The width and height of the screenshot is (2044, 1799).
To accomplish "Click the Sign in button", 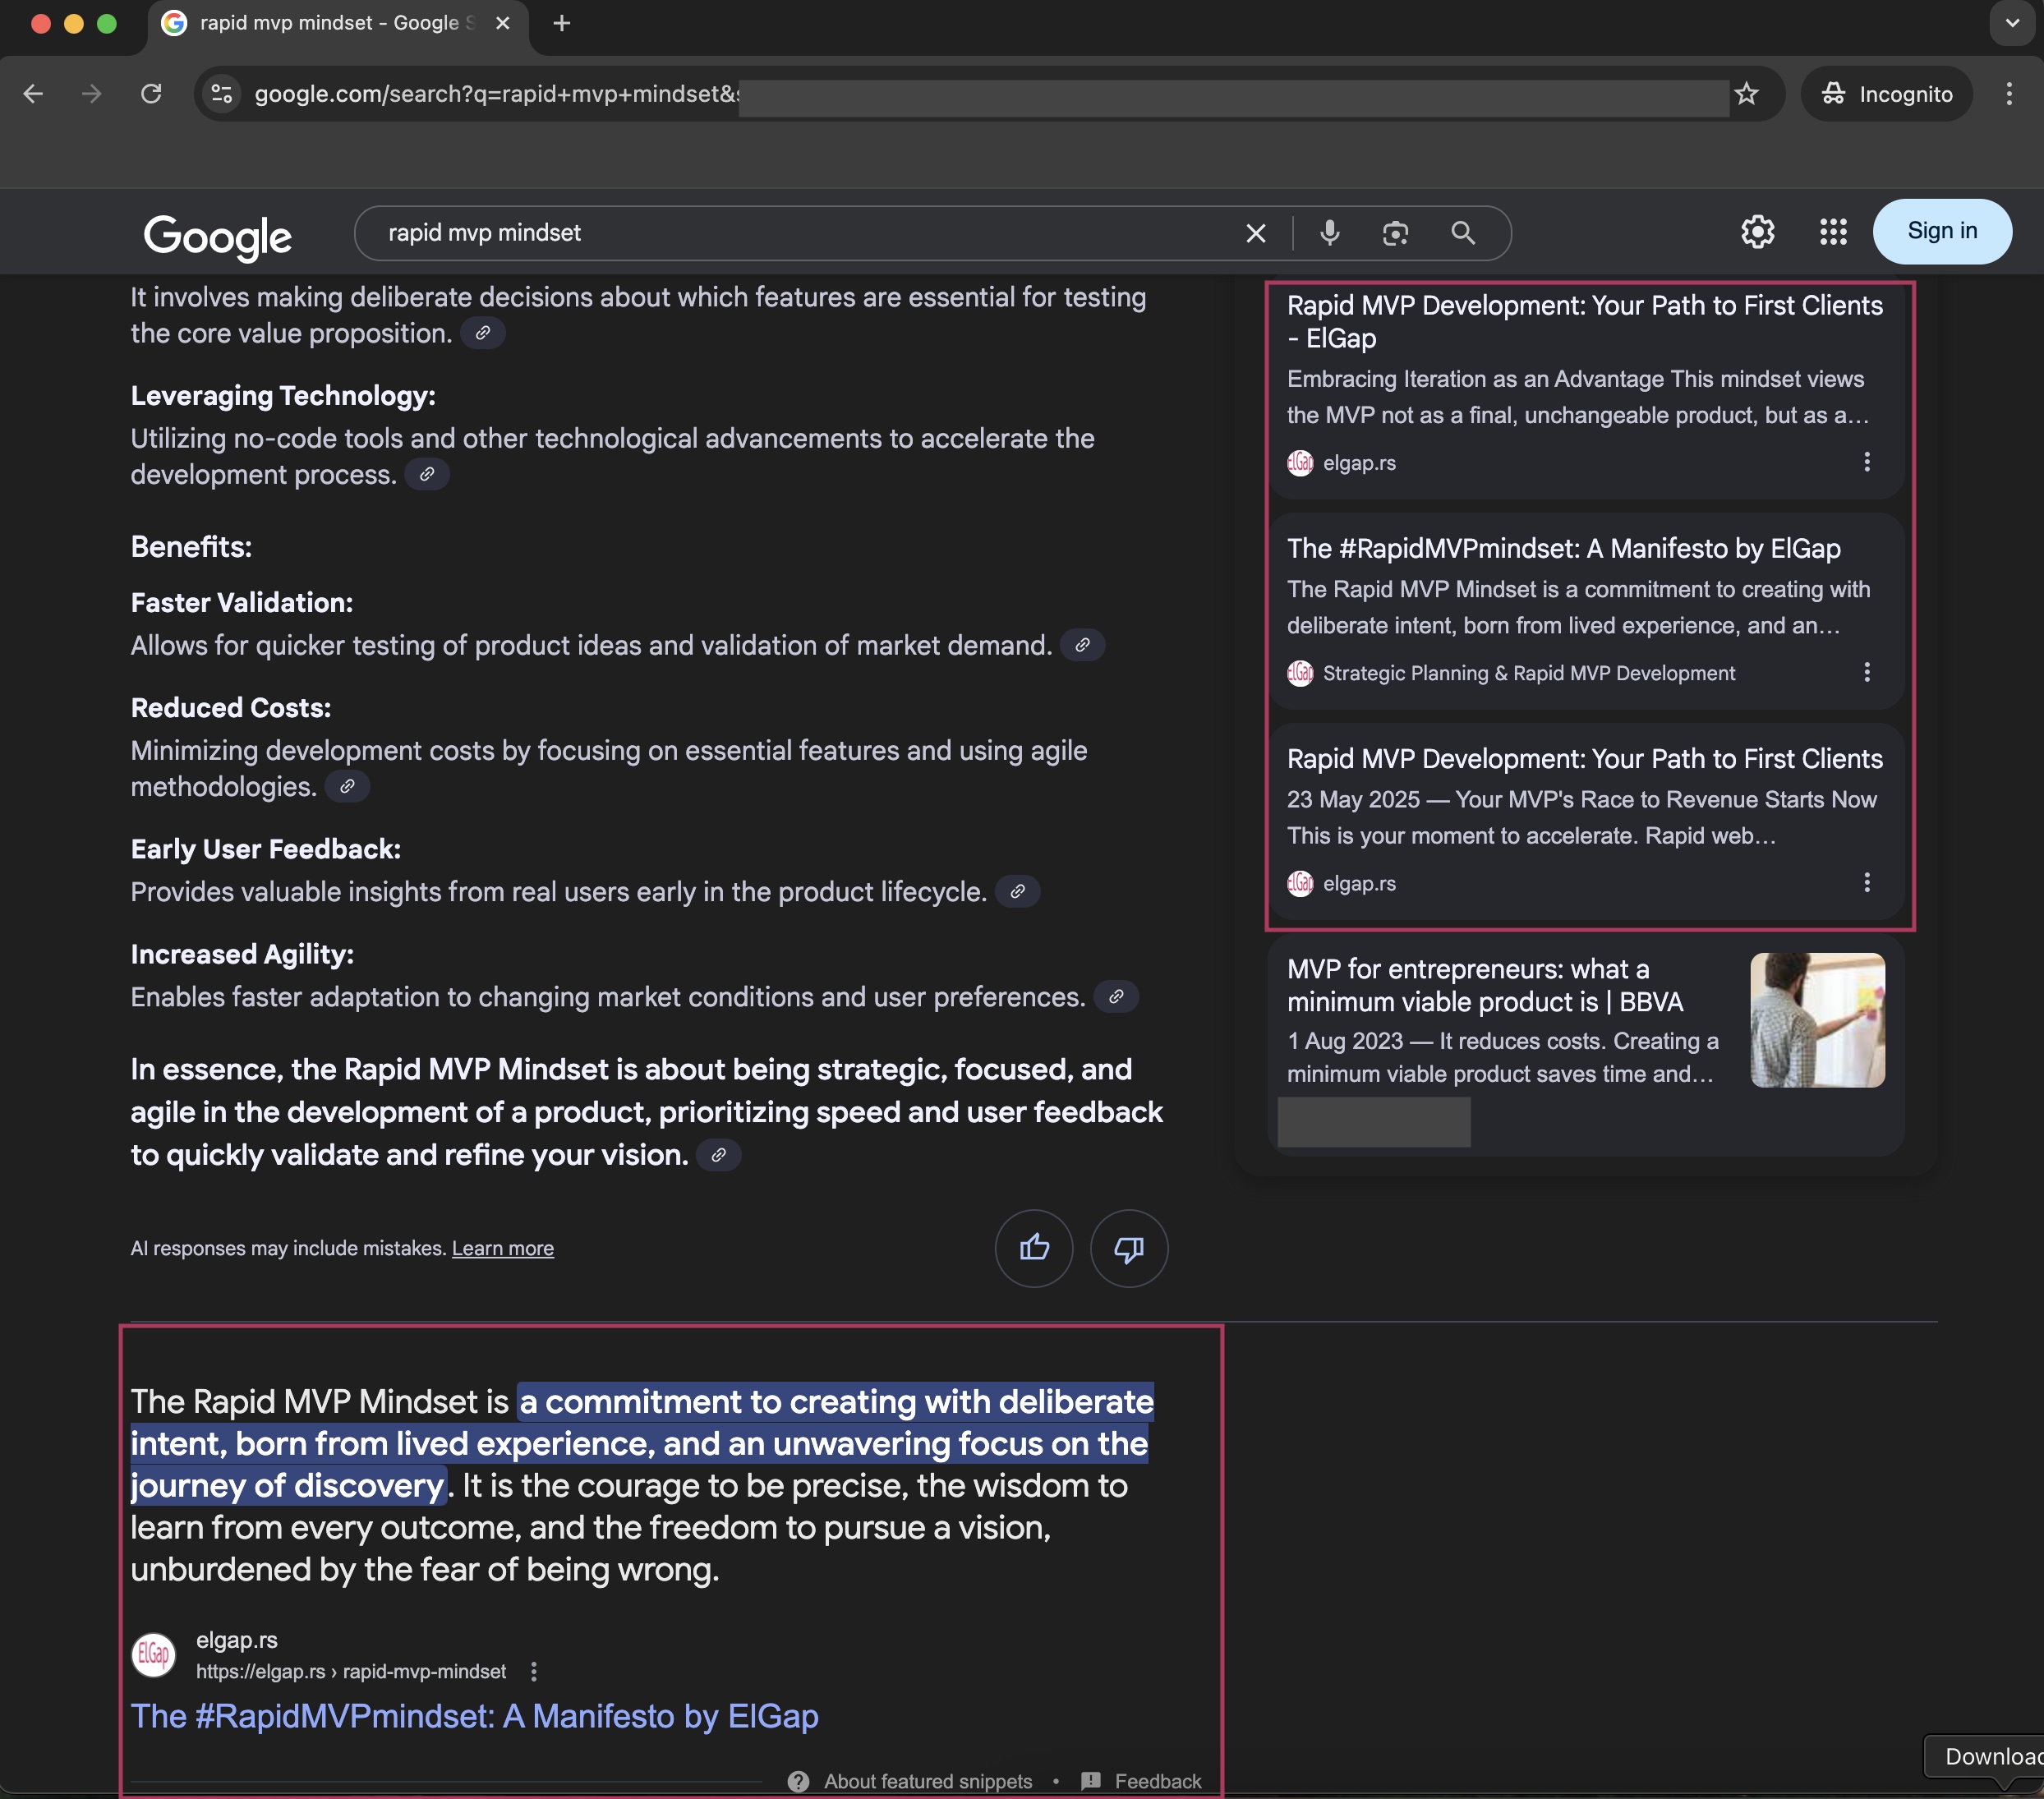I will 1941,231.
